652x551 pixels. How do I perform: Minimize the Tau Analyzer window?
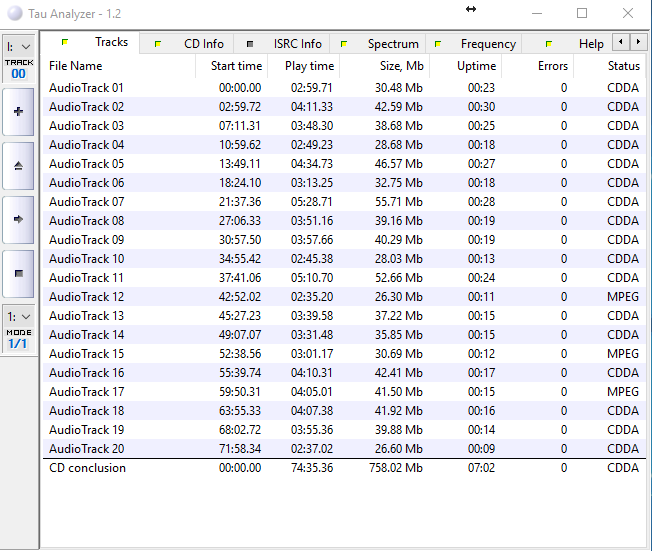[537, 13]
